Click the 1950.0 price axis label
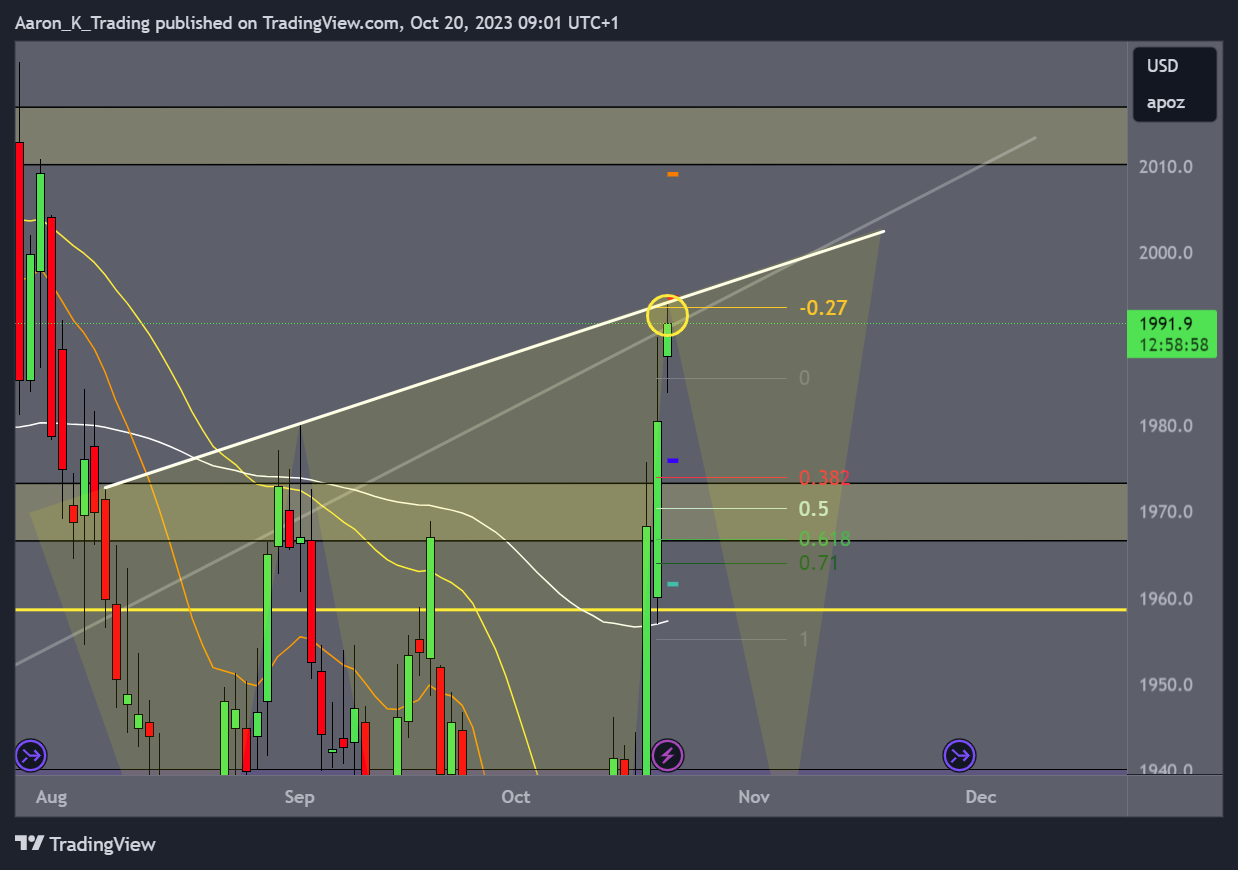The height and width of the screenshot is (870, 1238). (1165, 686)
